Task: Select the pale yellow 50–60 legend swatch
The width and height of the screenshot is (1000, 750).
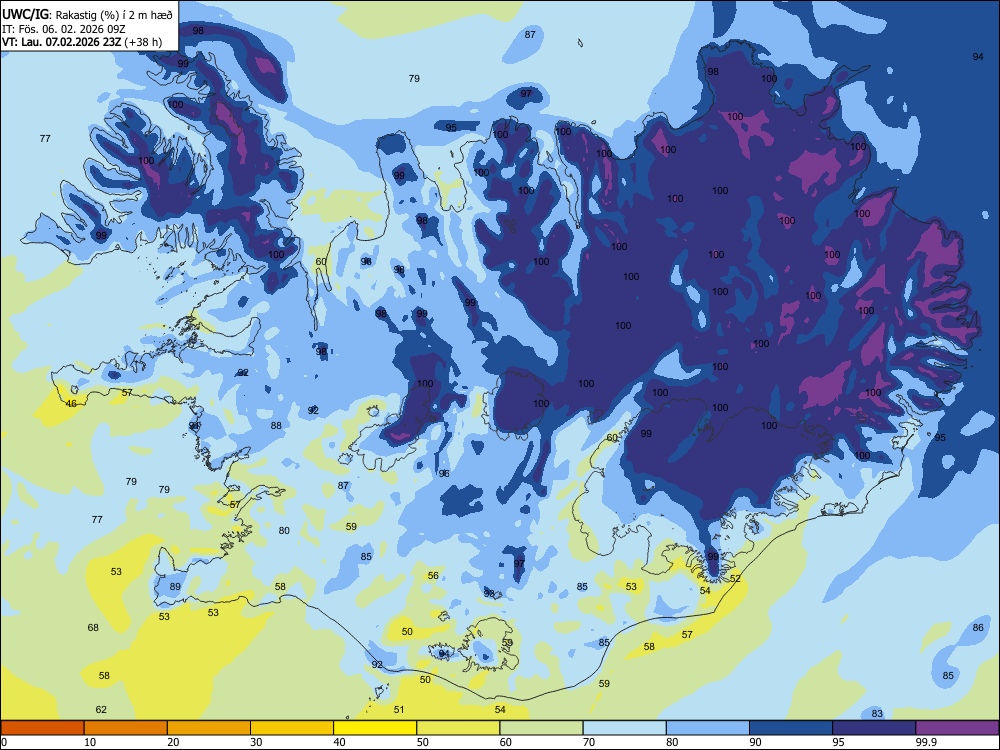Action: point(458,728)
